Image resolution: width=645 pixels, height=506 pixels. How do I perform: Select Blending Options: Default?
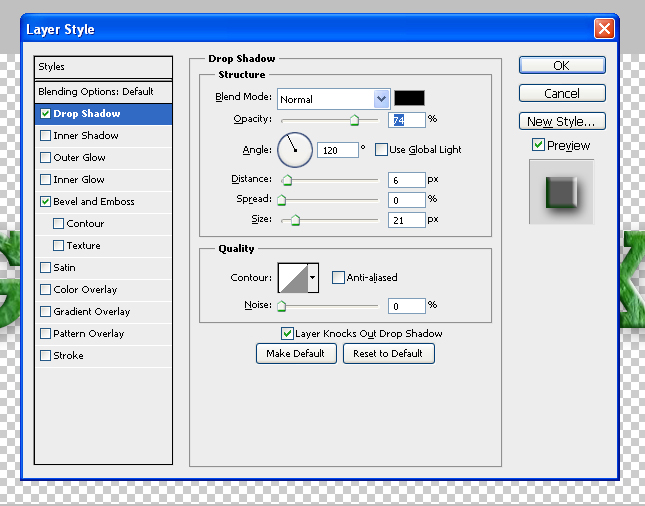tap(96, 92)
